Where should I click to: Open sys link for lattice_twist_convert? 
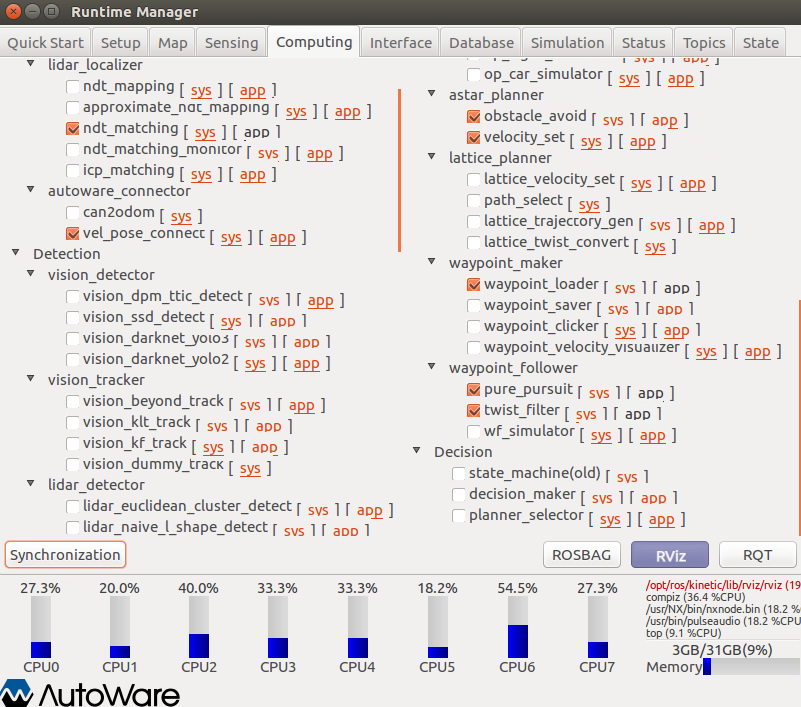(655, 246)
